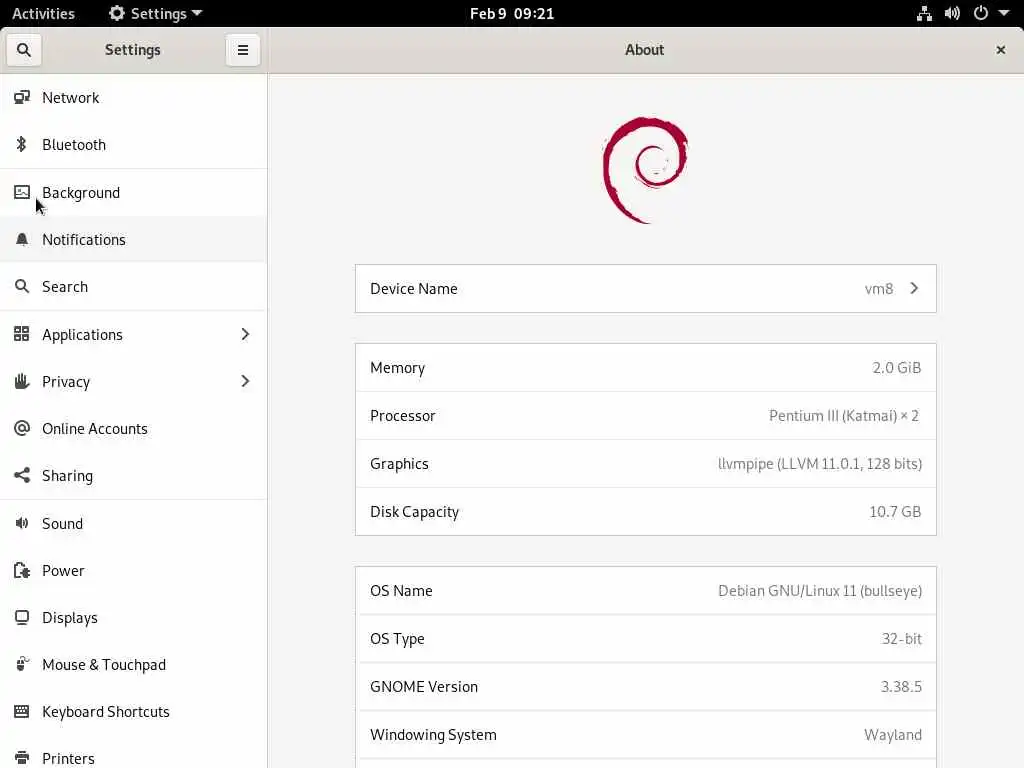Click the gear icon next to Settings in top bar
The height and width of the screenshot is (768, 1024).
[117, 13]
